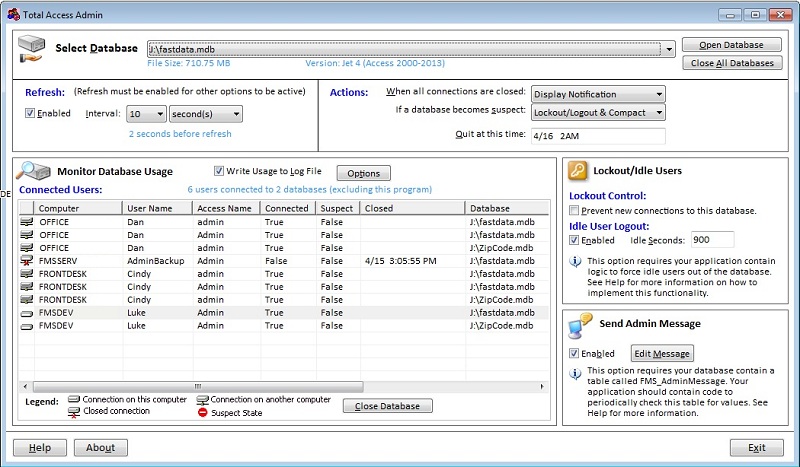Click connection icon for OFFICE ZipCode.mdb row
This screenshot has width=800, height=467.
27,248
